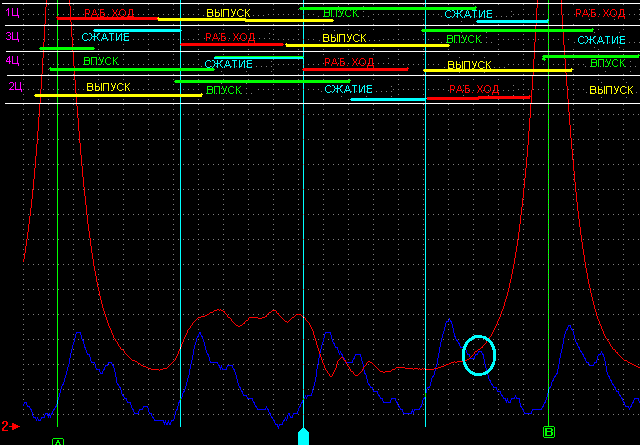The height and width of the screenshot is (445, 640).
Task: Click ВЫПУСК label in the 3Ц row
Action: [344, 38]
